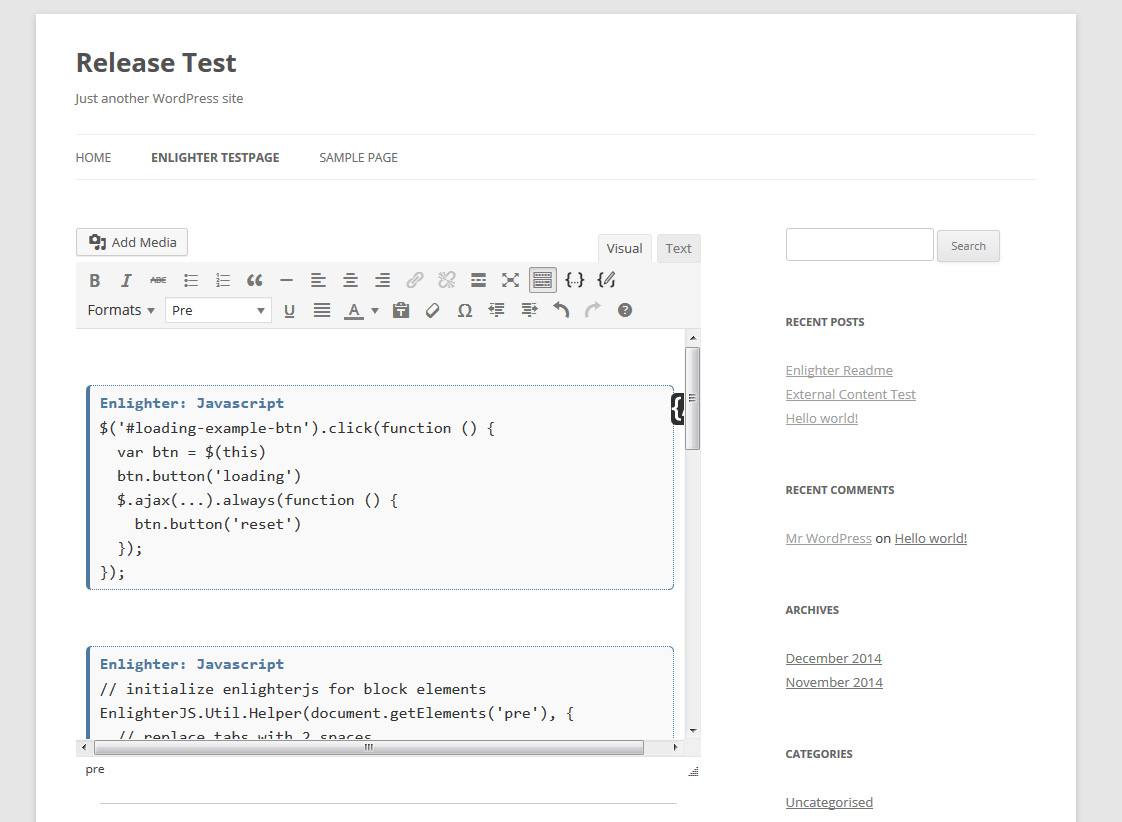The width and height of the screenshot is (1122, 822).
Task: Toggle underline formatting
Action: click(x=289, y=310)
